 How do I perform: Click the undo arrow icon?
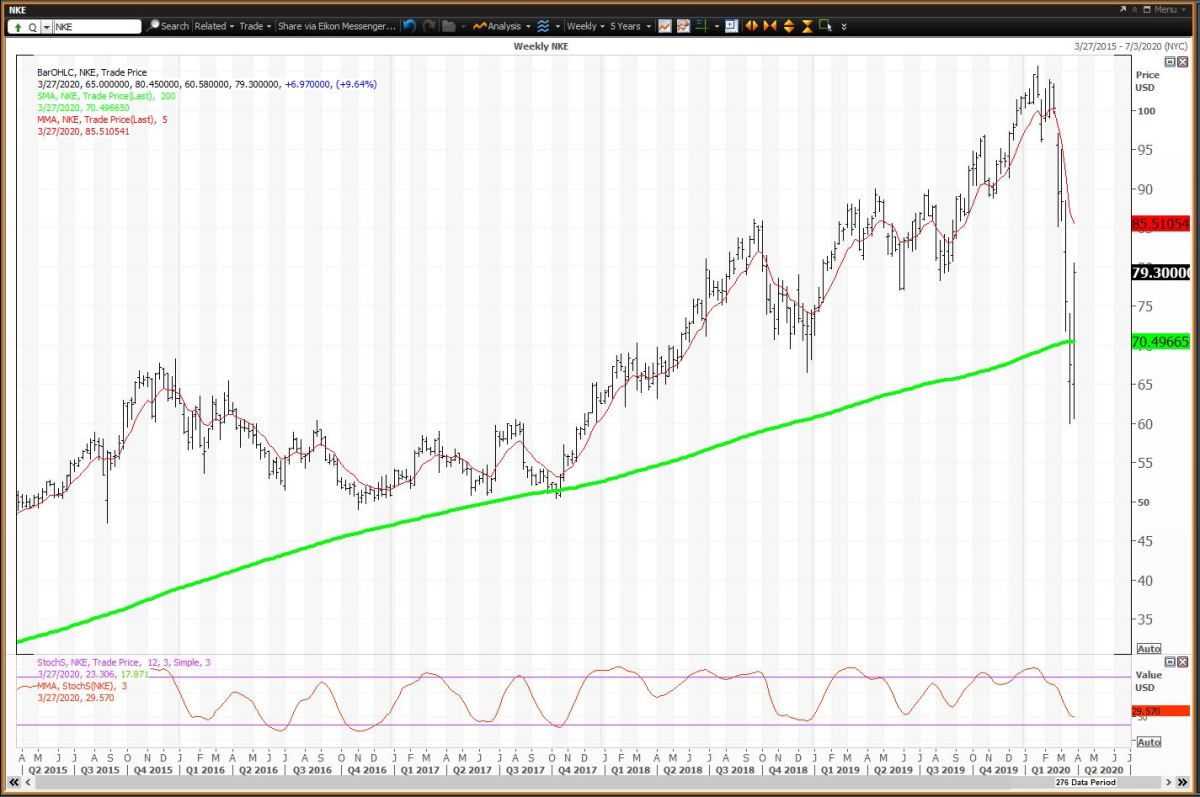[x=410, y=26]
